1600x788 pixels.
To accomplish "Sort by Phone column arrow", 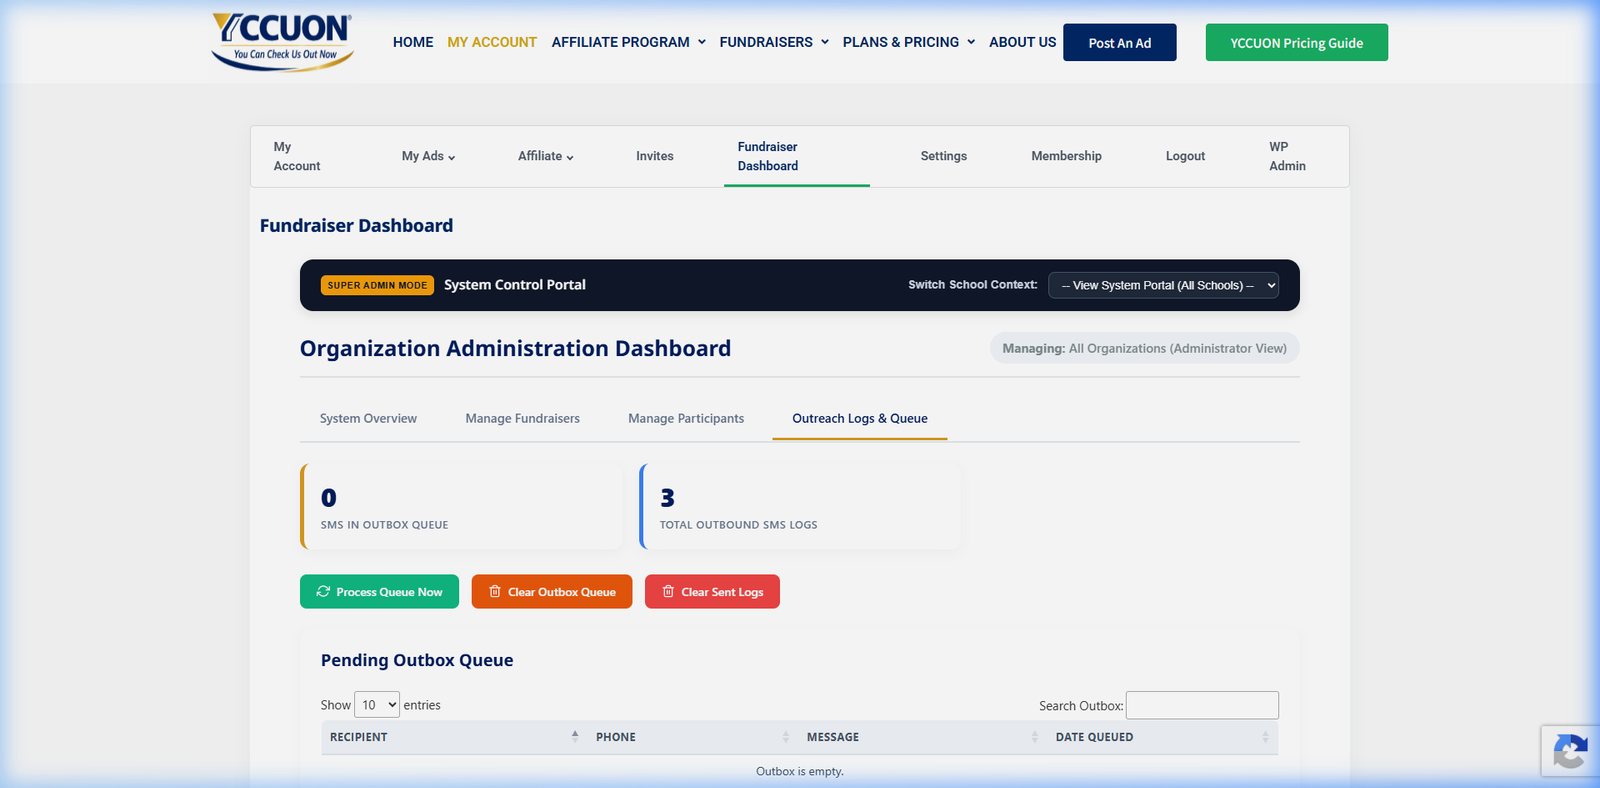I will pyautogui.click(x=786, y=737).
